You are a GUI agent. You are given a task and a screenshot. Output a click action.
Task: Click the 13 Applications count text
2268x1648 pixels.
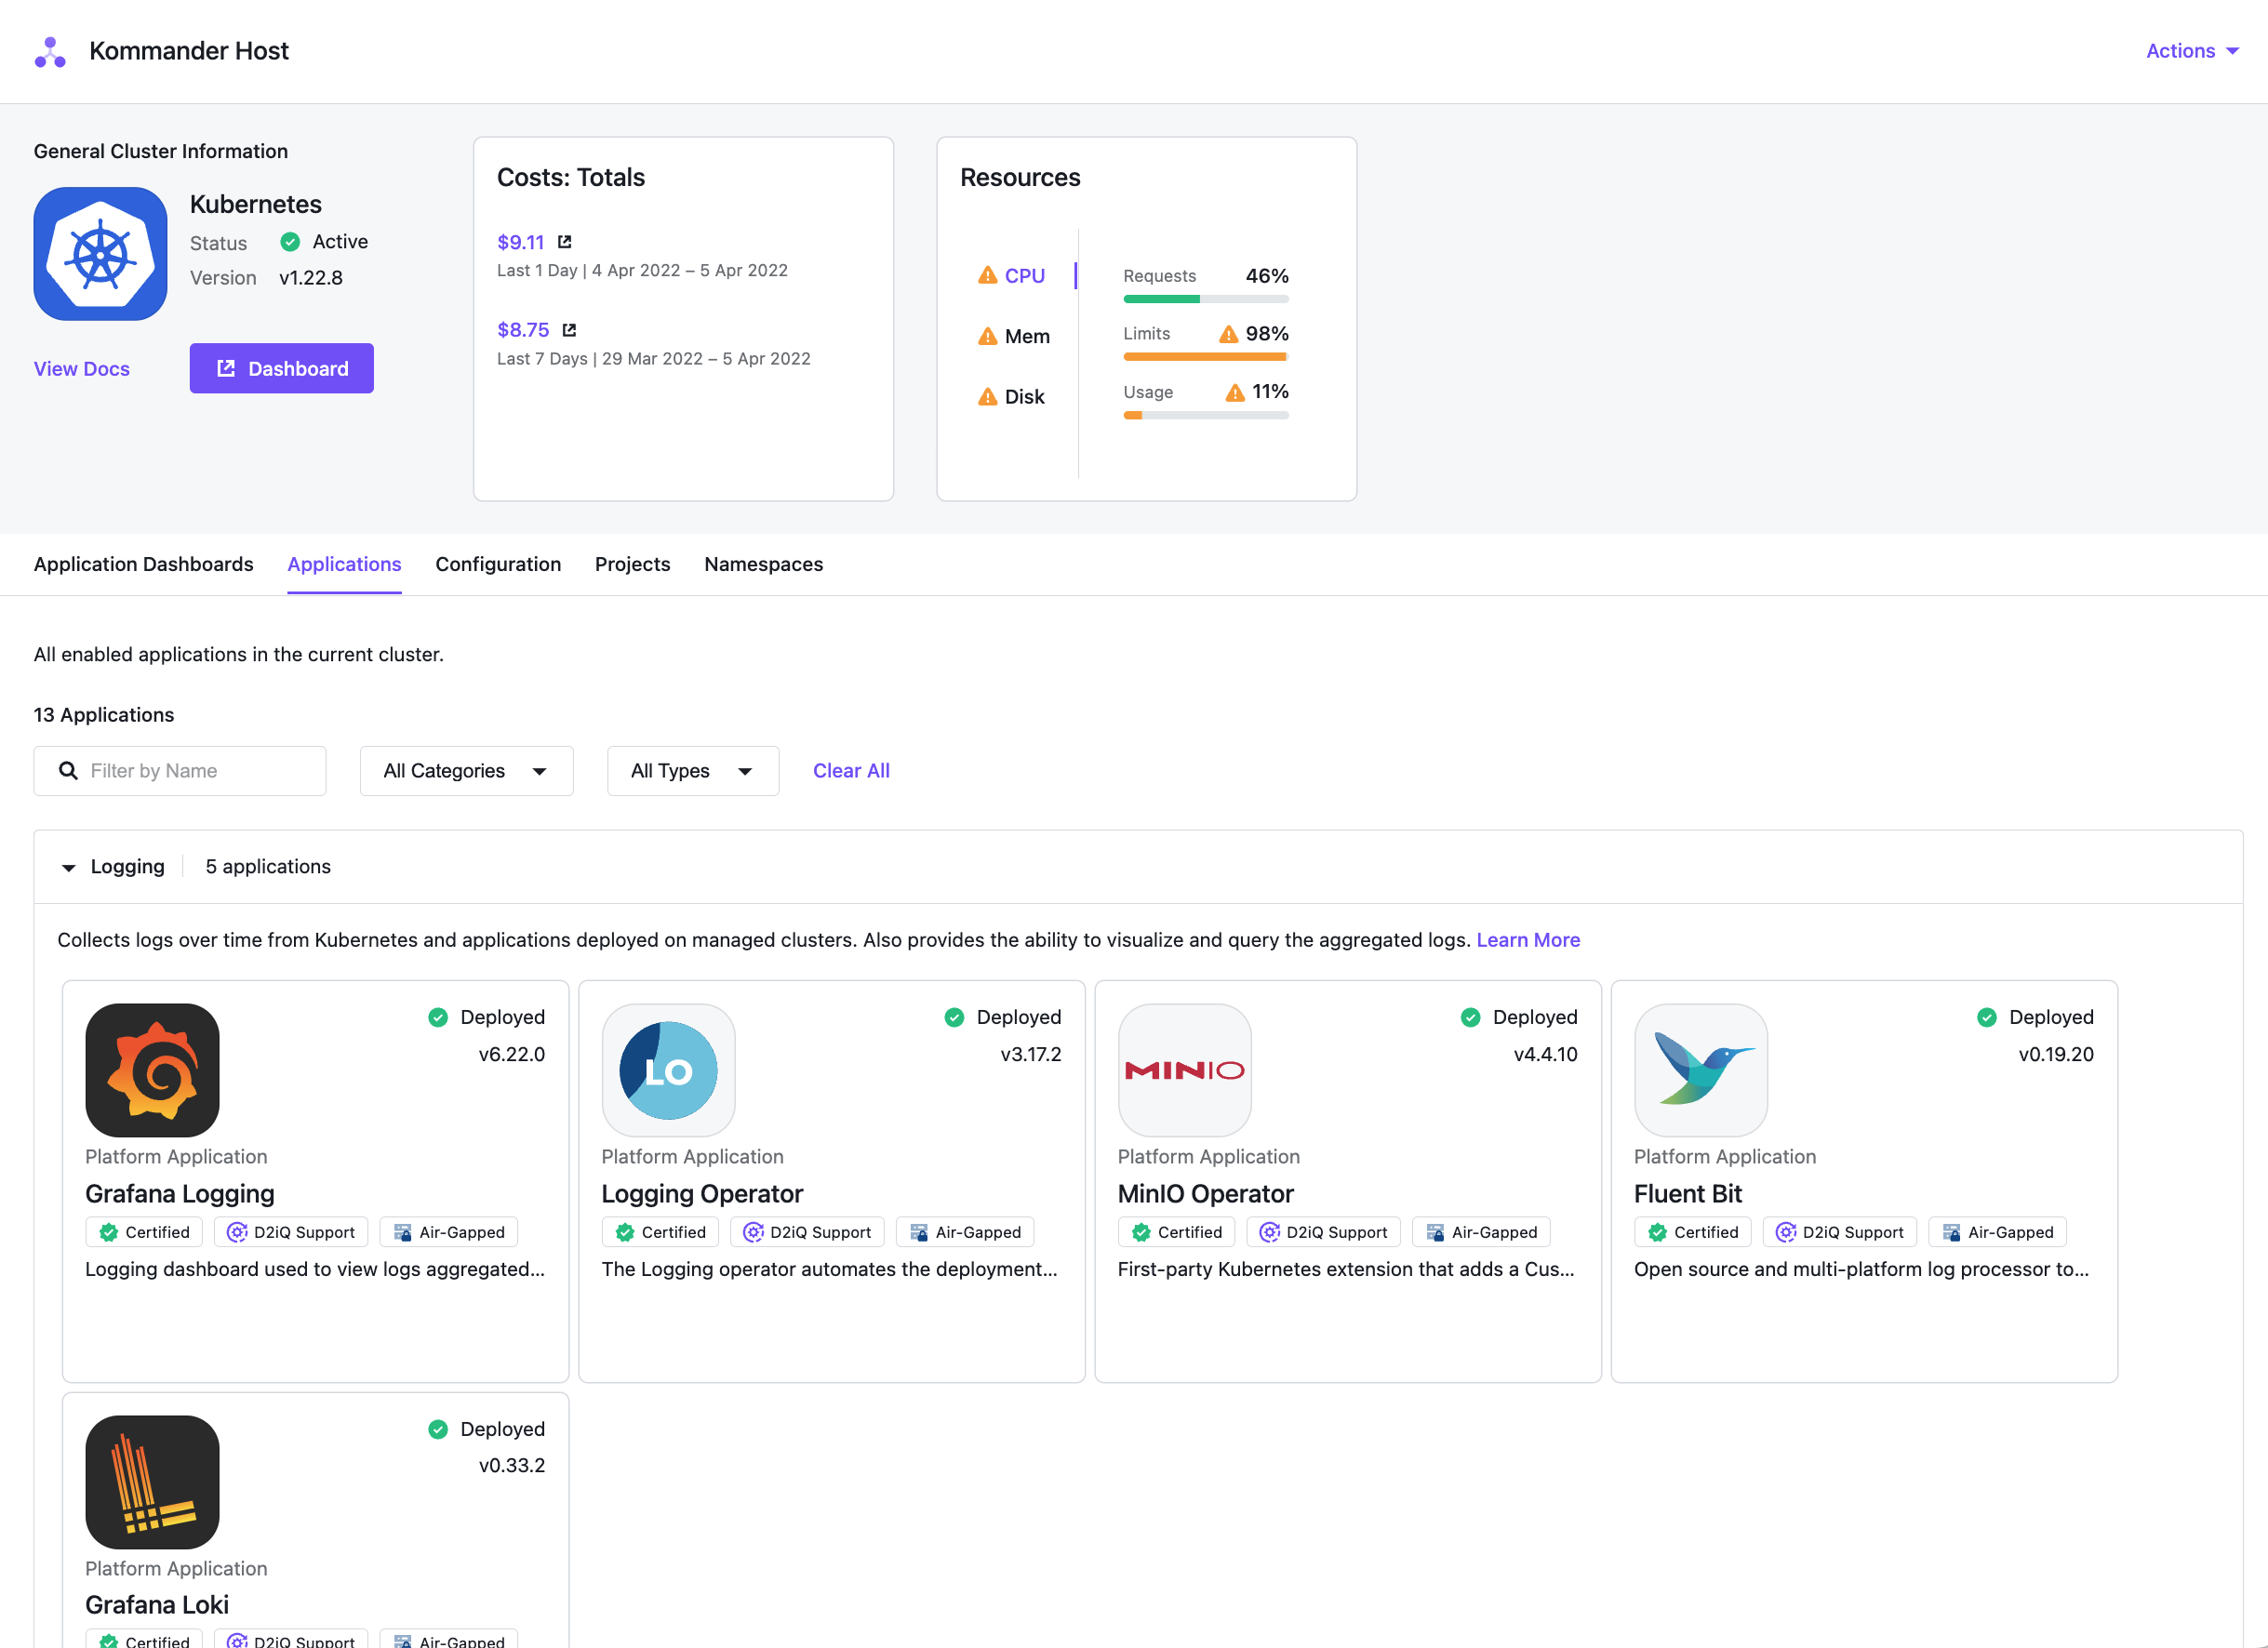pos(104,715)
